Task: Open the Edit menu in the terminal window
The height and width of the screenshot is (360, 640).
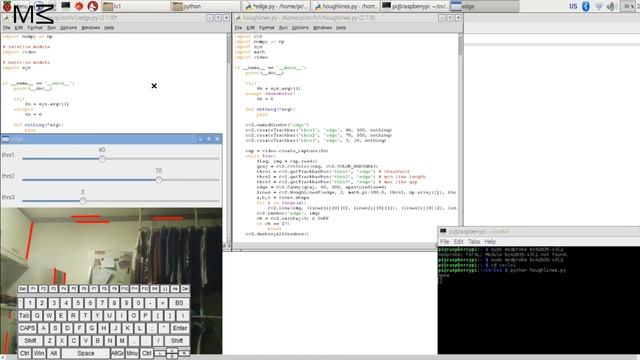Action: coord(458,242)
